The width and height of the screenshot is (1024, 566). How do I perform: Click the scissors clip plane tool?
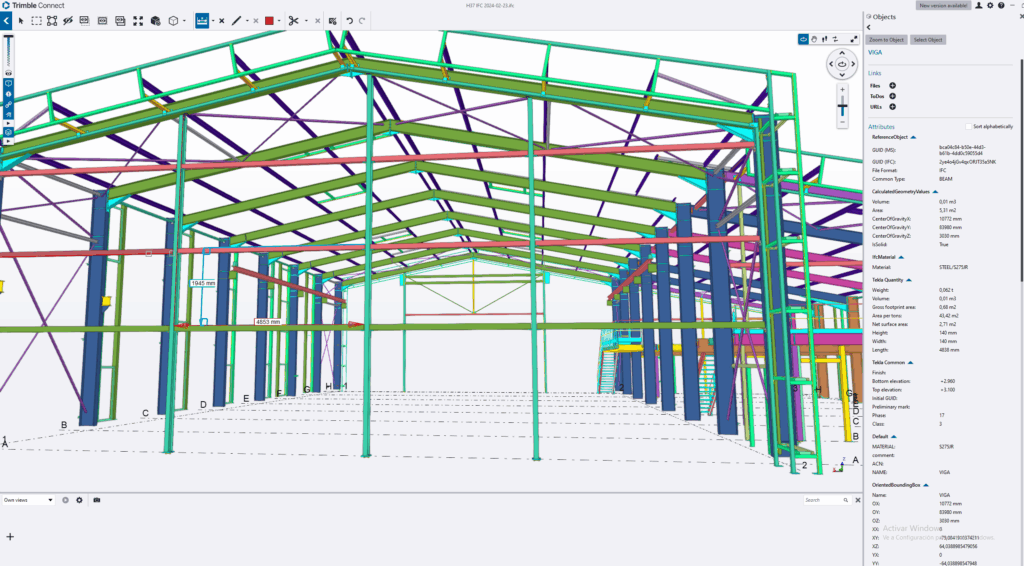(294, 20)
